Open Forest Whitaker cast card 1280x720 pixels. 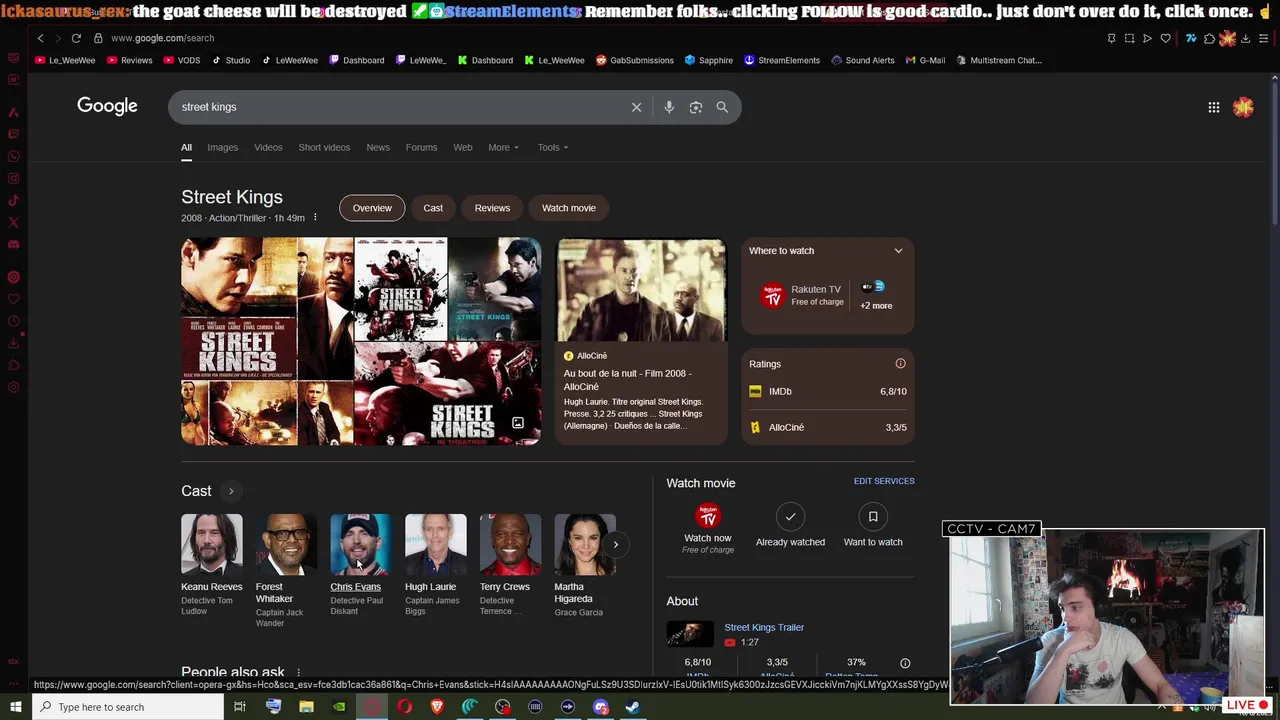(286, 571)
